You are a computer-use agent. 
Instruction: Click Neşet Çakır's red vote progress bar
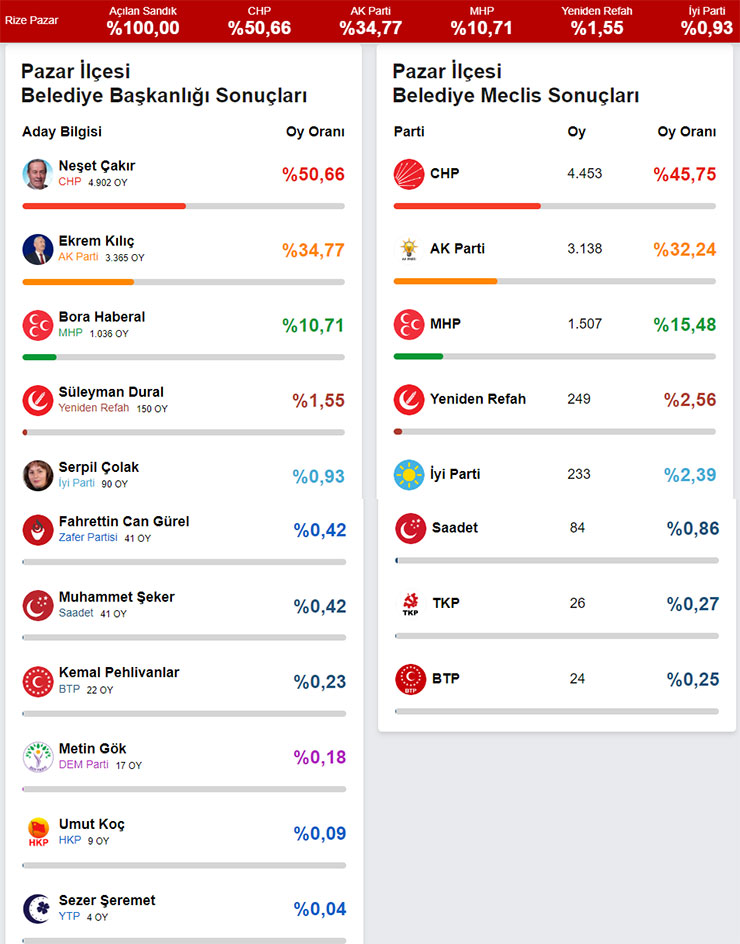click(104, 206)
